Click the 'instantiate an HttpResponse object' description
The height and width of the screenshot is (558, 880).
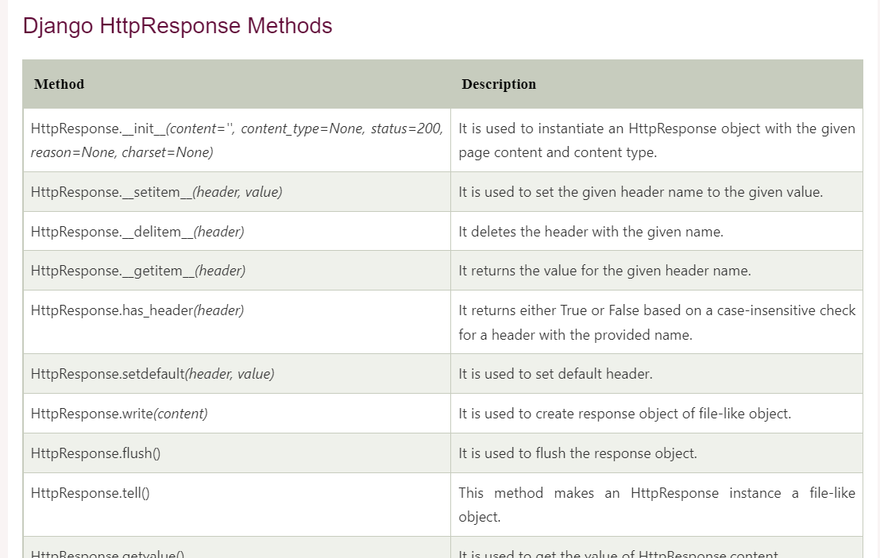[x=656, y=140]
